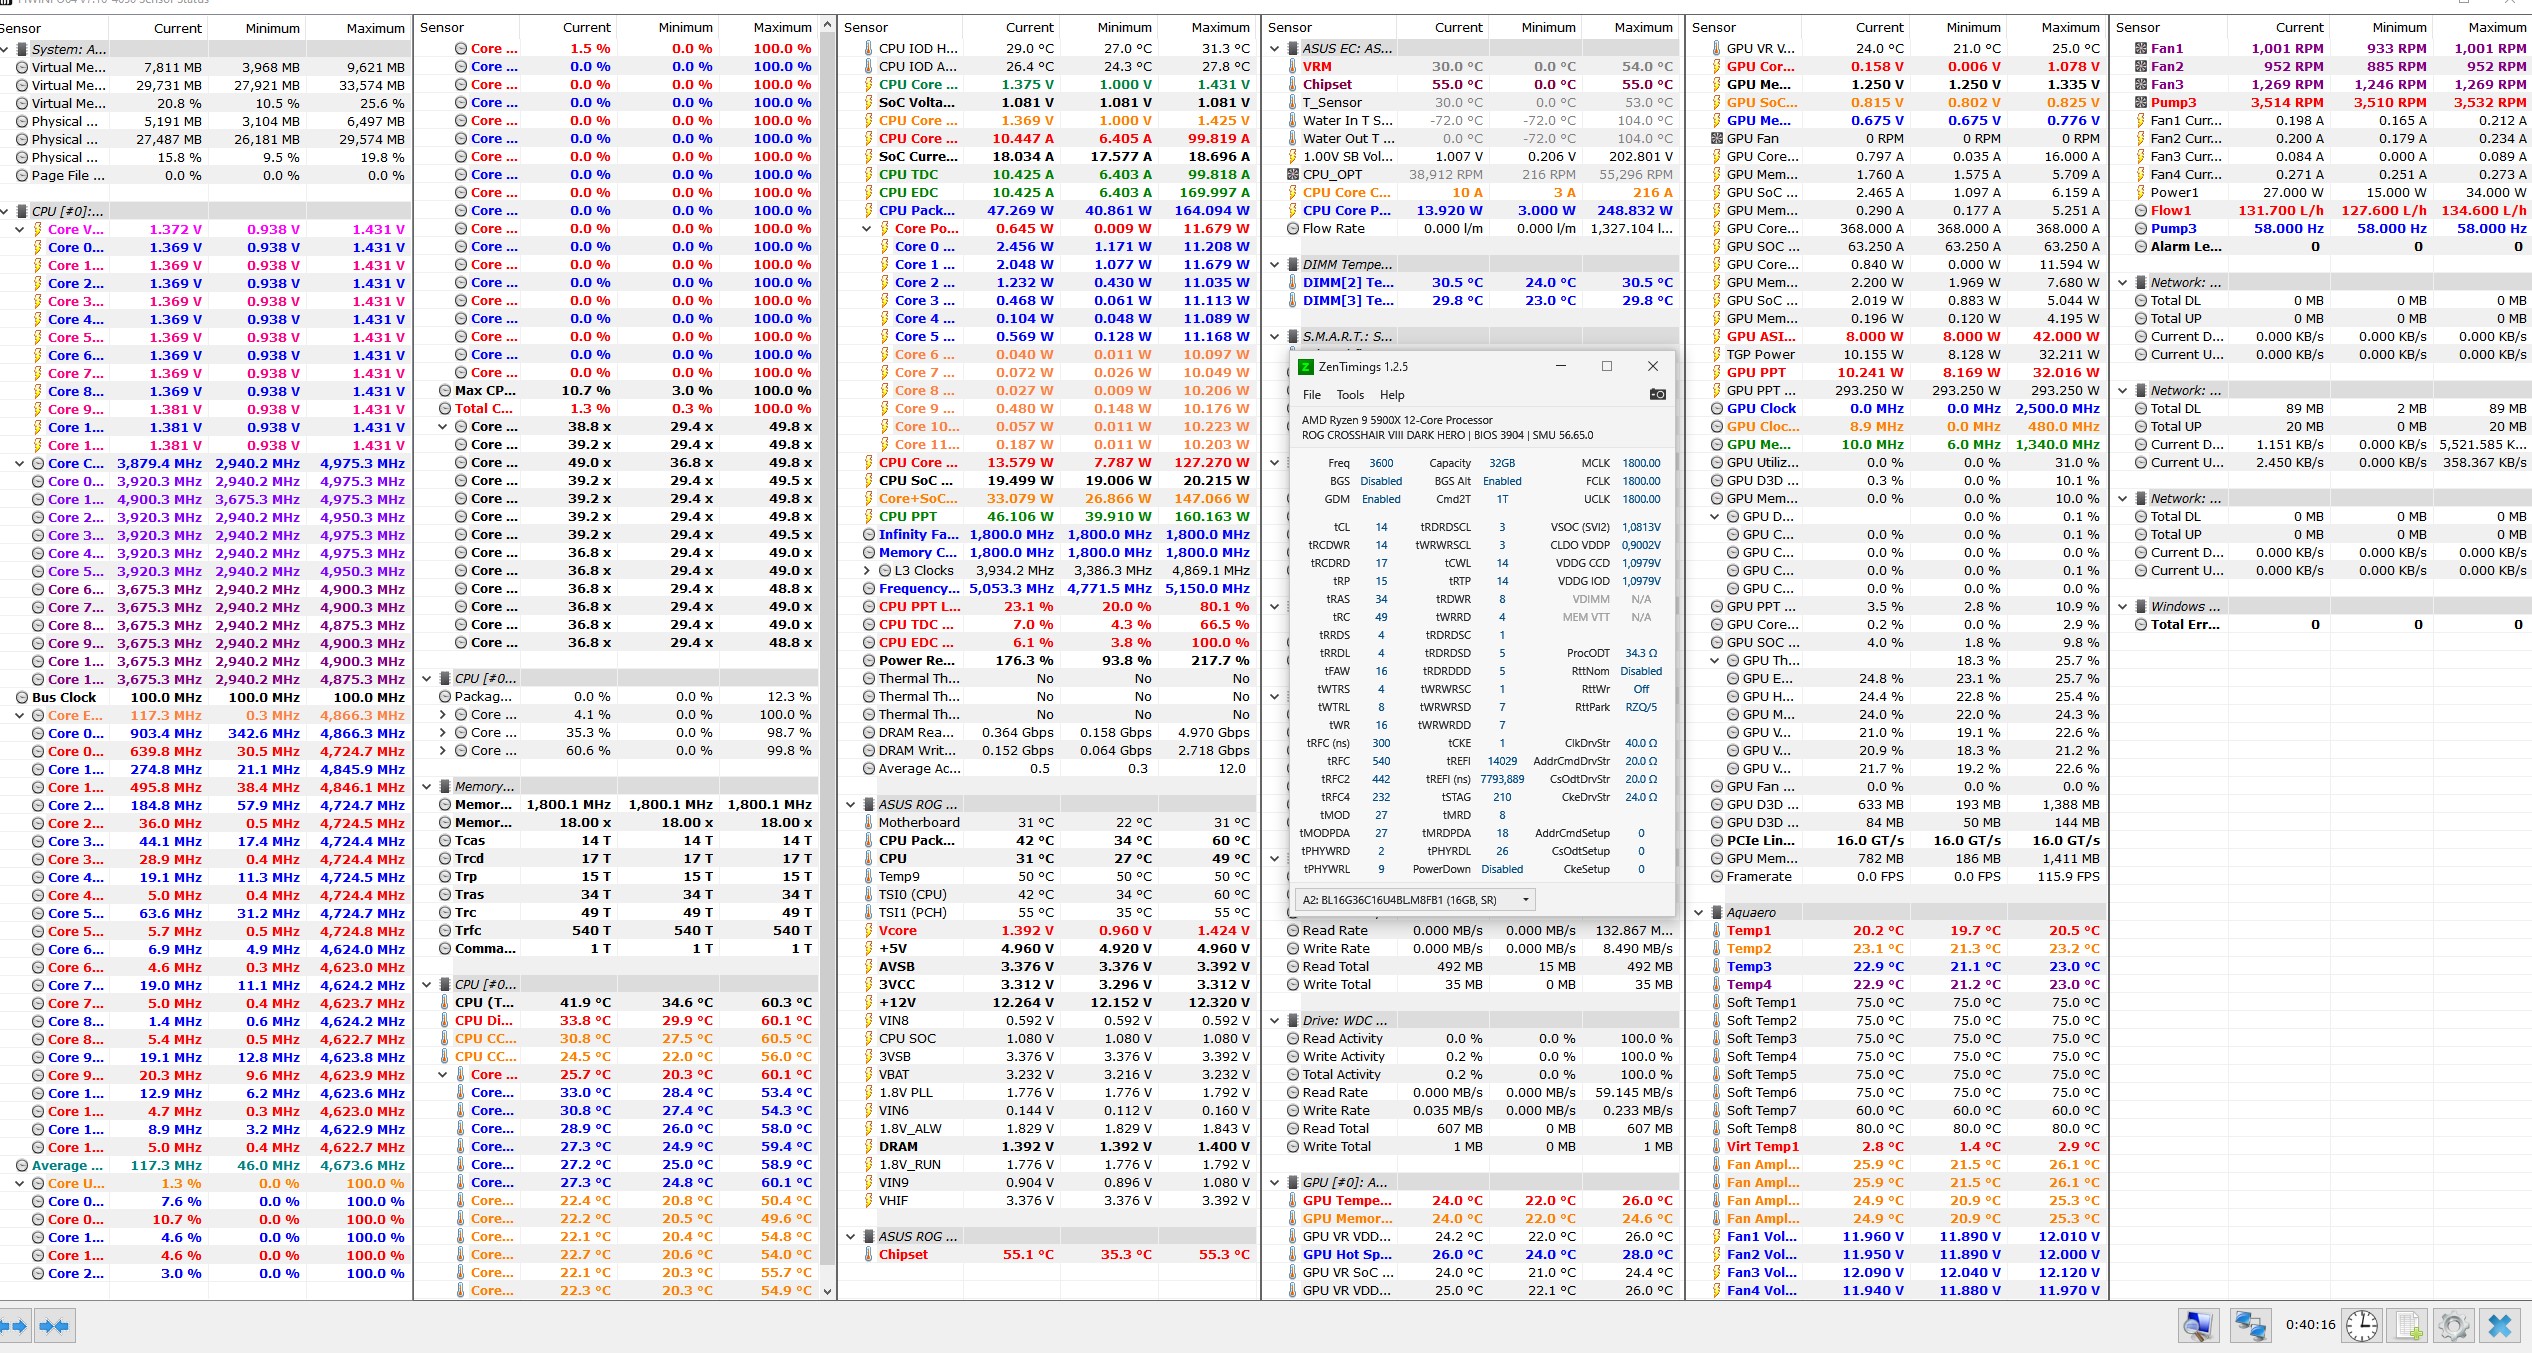Open the ZenTimings Tools menu
This screenshot has height=1353, width=2532.
click(1350, 395)
